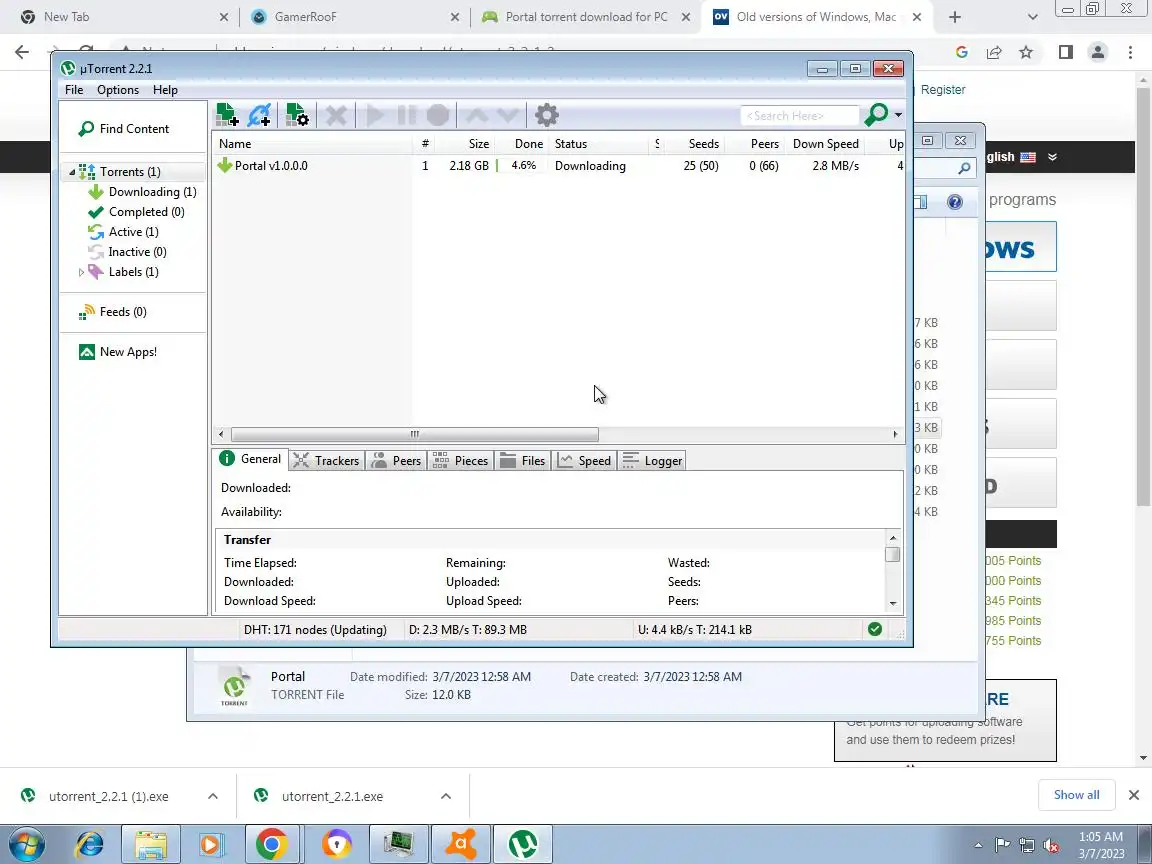Open Preferences gear icon in uTorrent
Image resolution: width=1152 pixels, height=864 pixels.
pos(547,115)
